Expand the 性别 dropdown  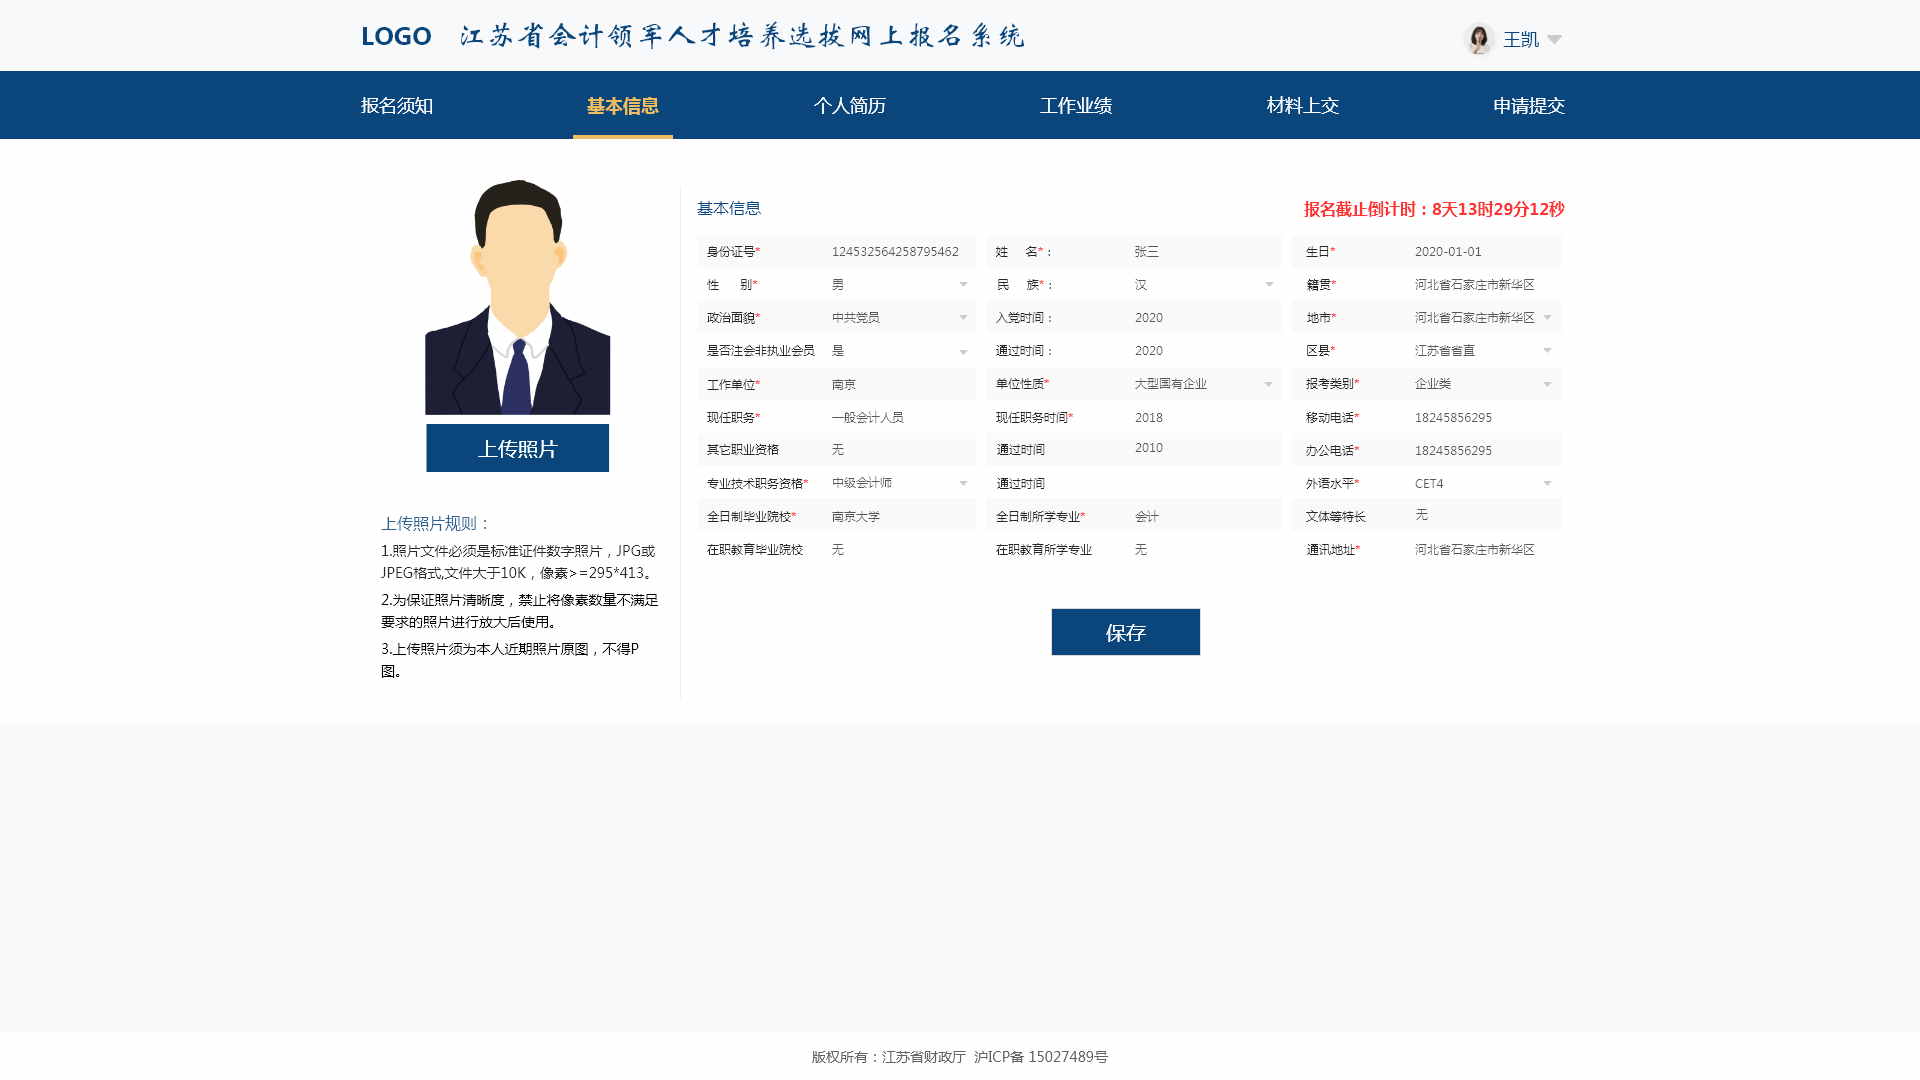[x=963, y=285]
